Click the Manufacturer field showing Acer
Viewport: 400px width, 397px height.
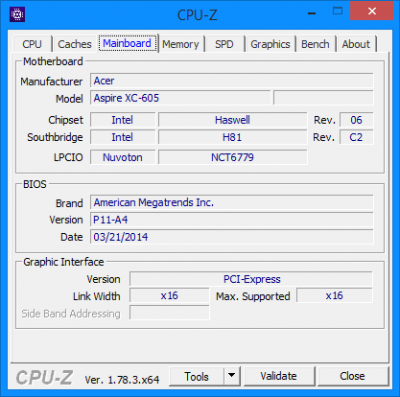232,81
